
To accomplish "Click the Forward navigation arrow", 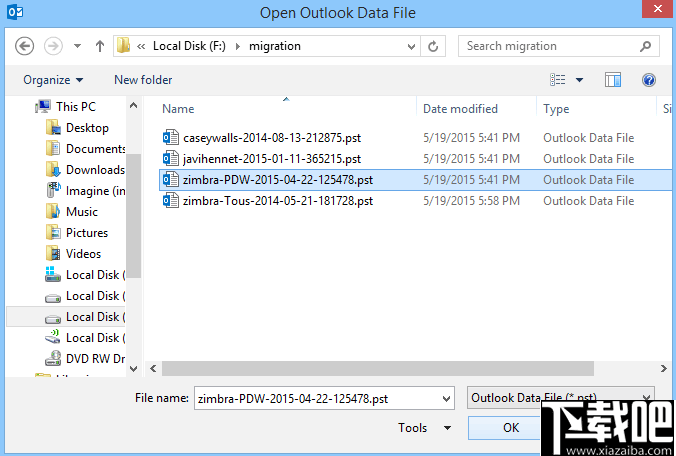I will [x=53, y=46].
